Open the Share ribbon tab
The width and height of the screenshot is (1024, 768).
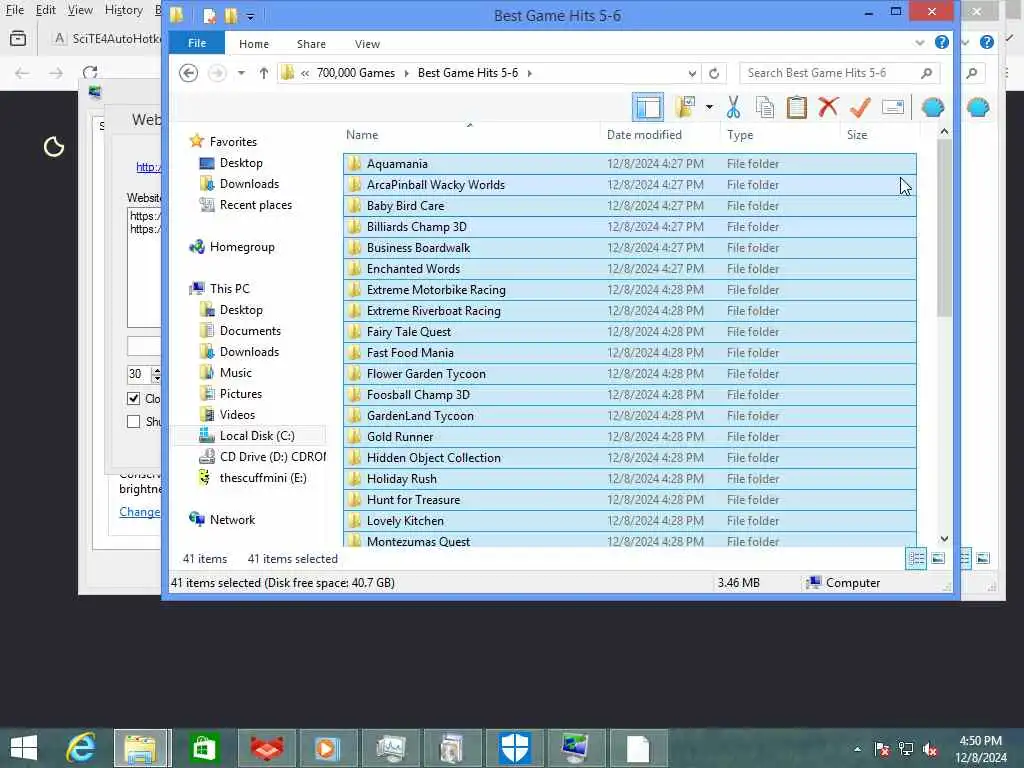click(x=311, y=44)
